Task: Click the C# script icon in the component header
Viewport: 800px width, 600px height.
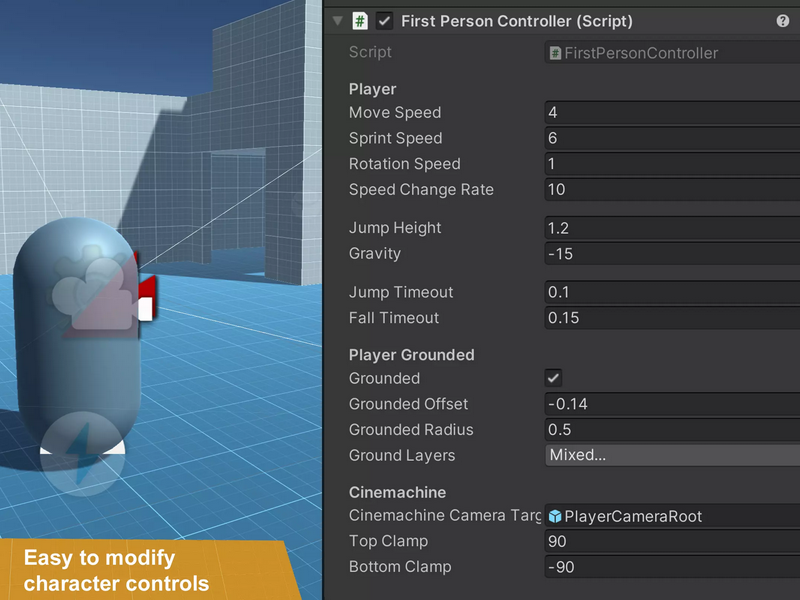Action: click(360, 21)
